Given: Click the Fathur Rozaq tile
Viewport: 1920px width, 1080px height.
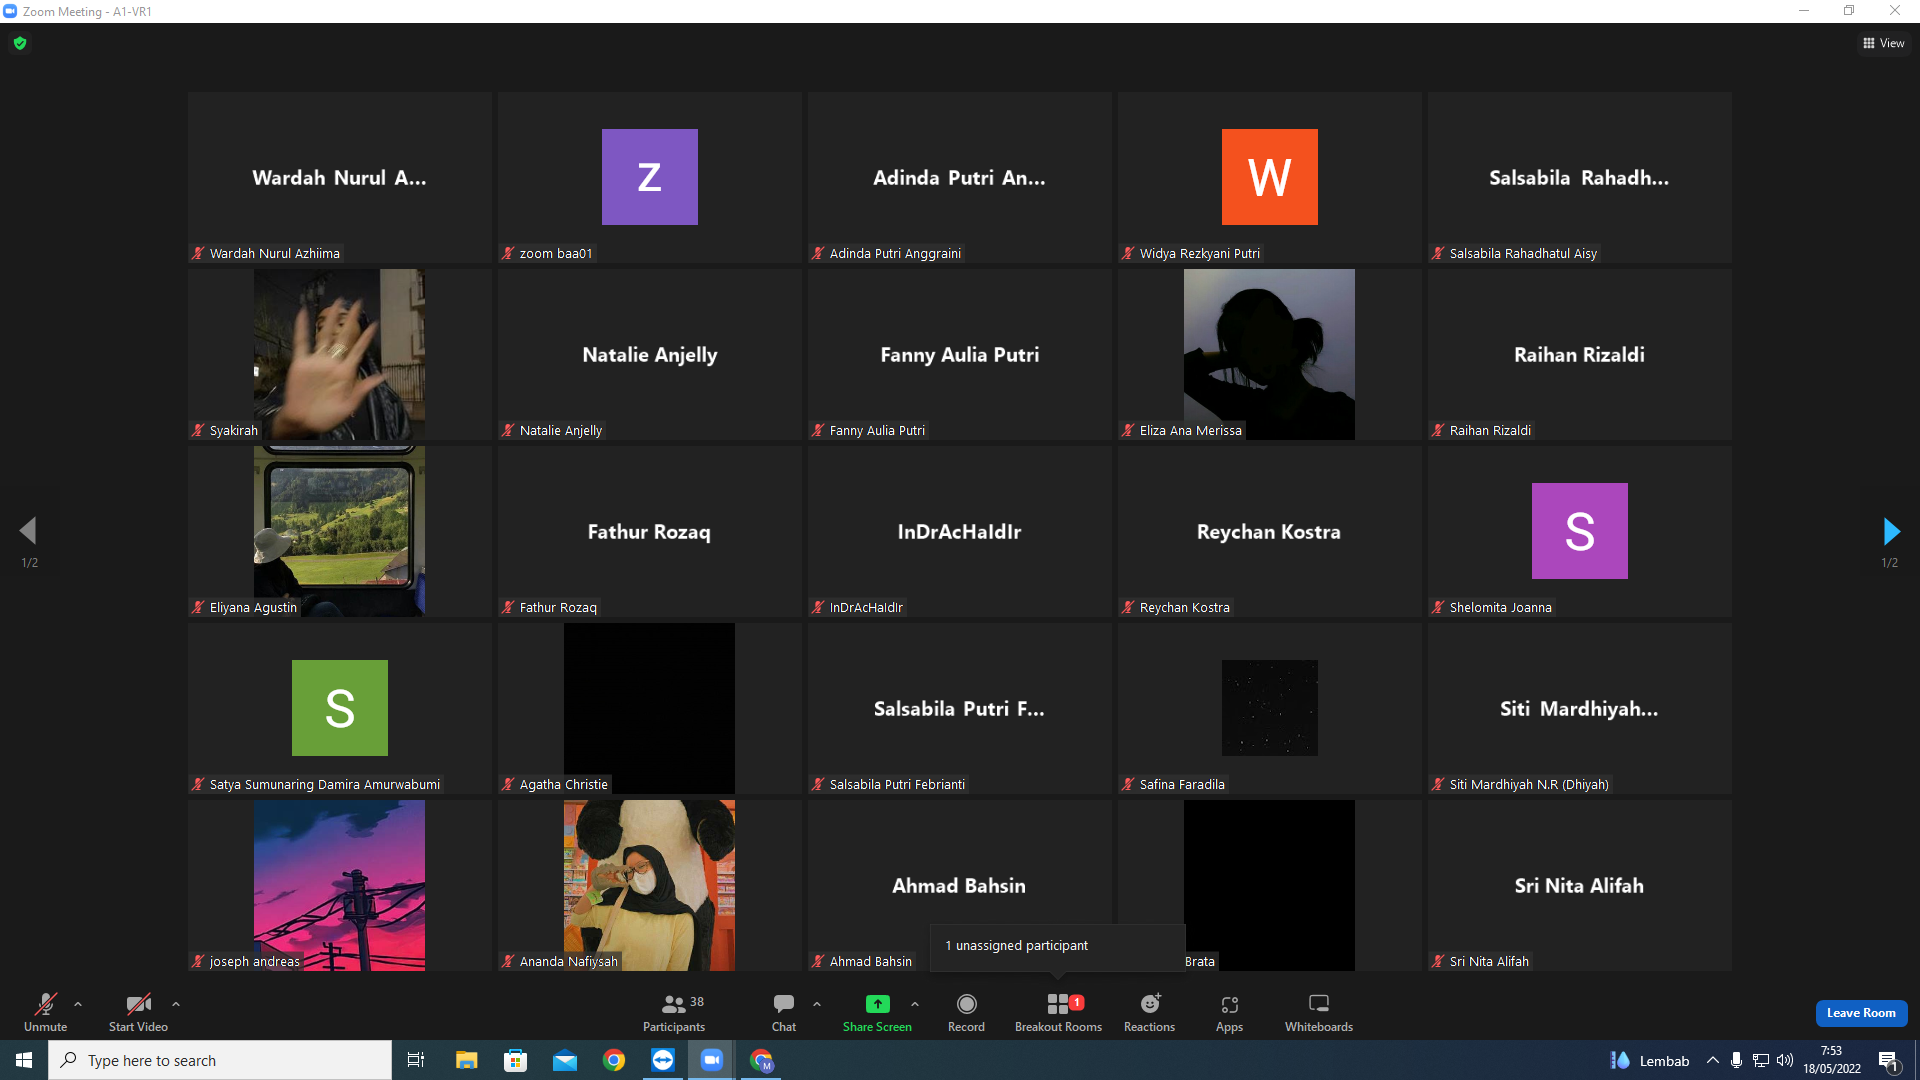Looking at the screenshot, I should pos(649,531).
